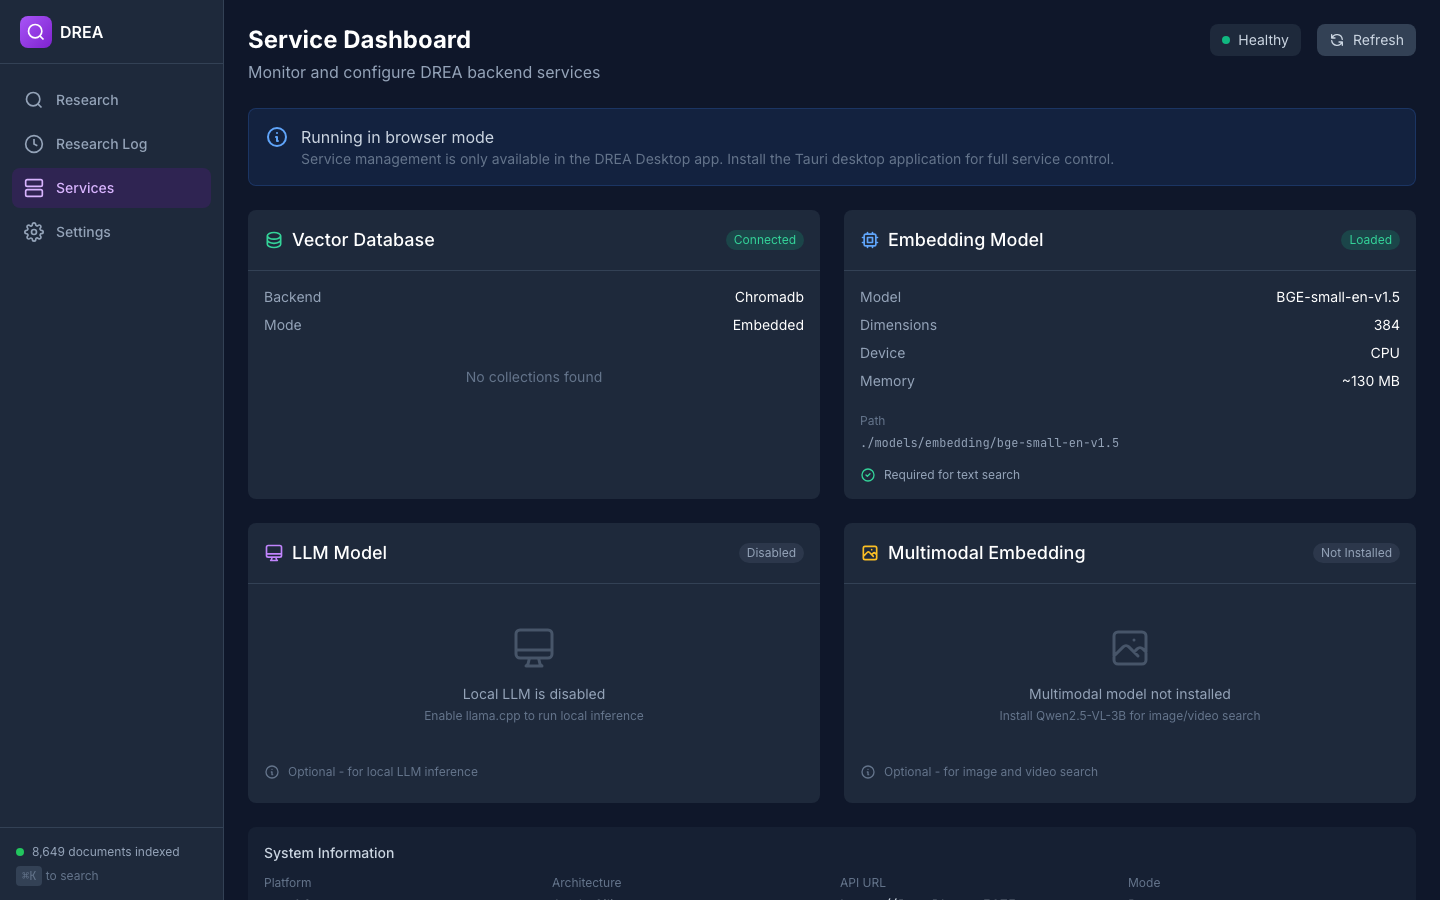Click the Services stack icon in sidebar
Image resolution: width=1440 pixels, height=900 pixels.
[x=34, y=188]
